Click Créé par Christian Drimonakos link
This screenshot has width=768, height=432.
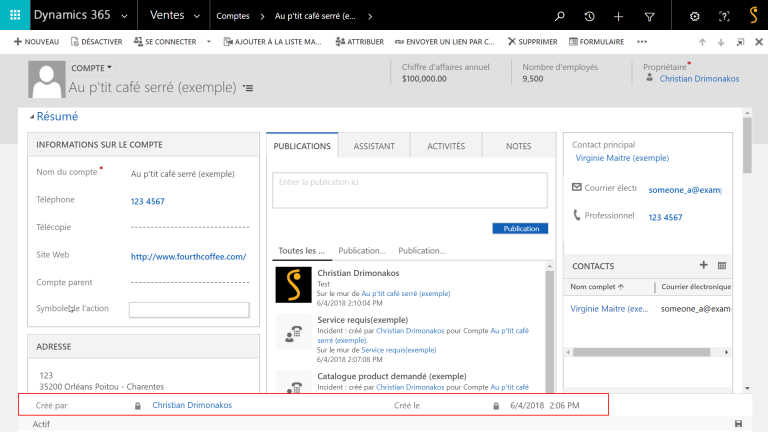click(x=192, y=405)
